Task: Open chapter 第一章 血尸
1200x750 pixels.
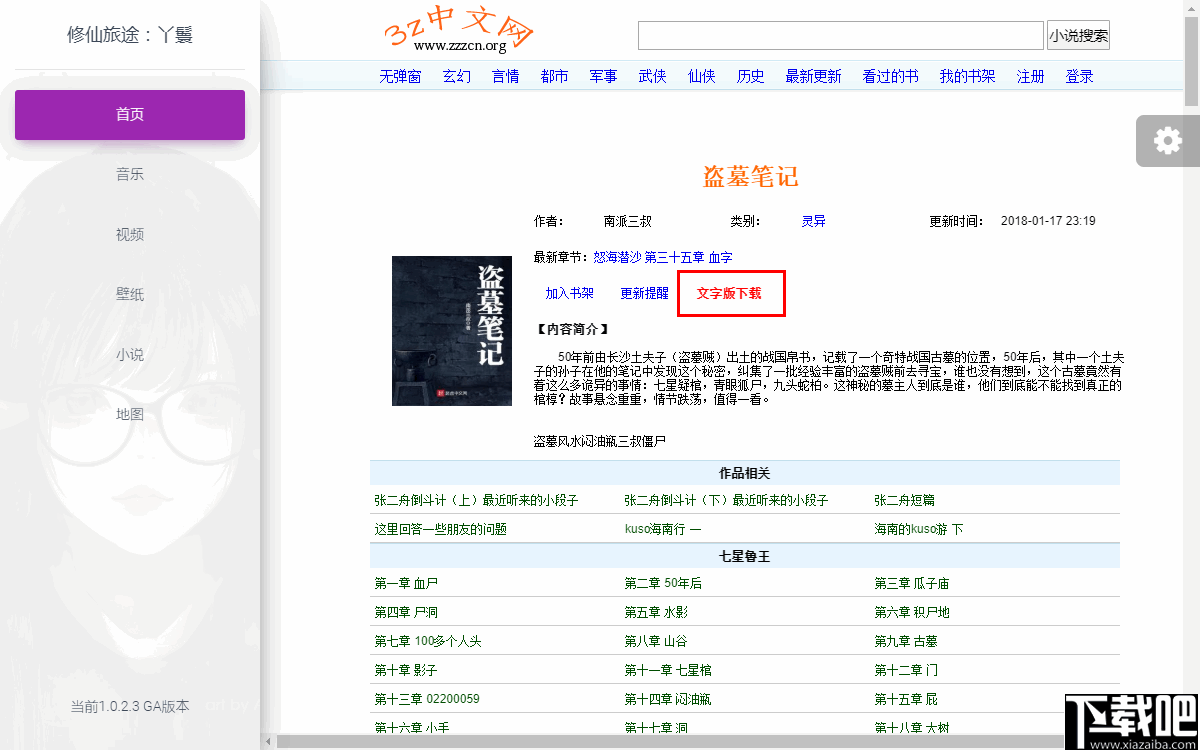Action: coord(407,583)
